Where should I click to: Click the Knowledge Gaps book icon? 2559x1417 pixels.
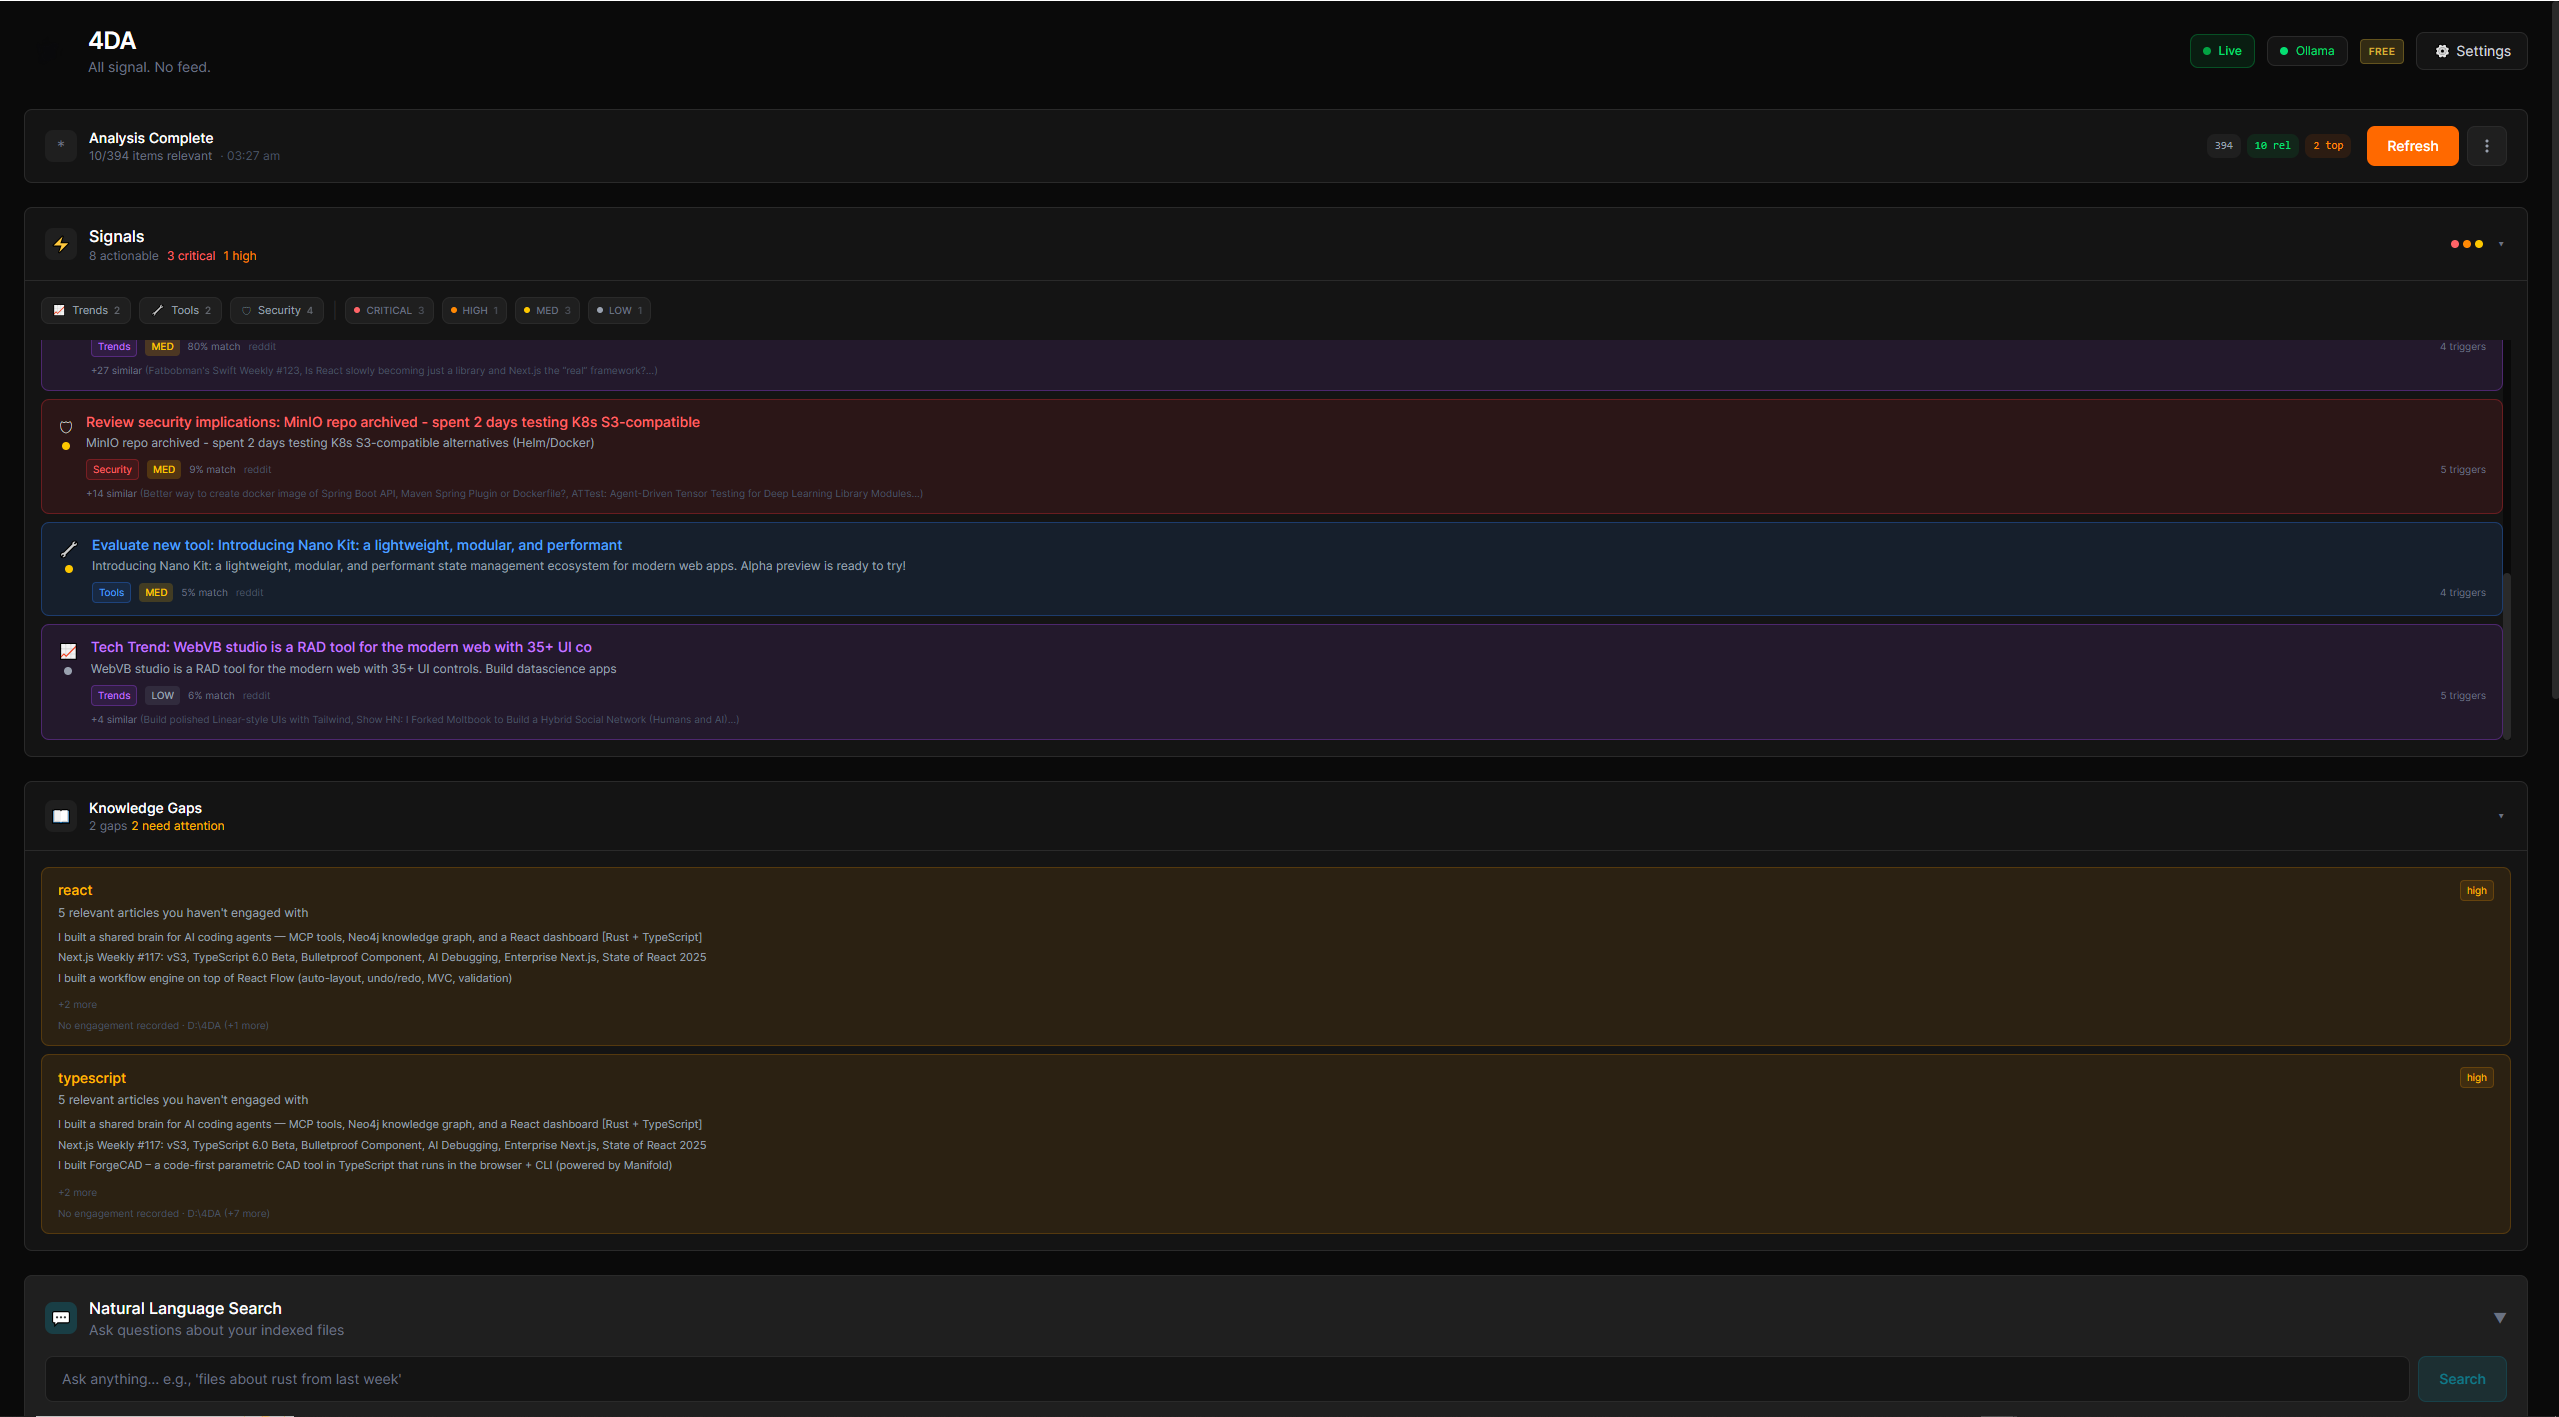[61, 816]
